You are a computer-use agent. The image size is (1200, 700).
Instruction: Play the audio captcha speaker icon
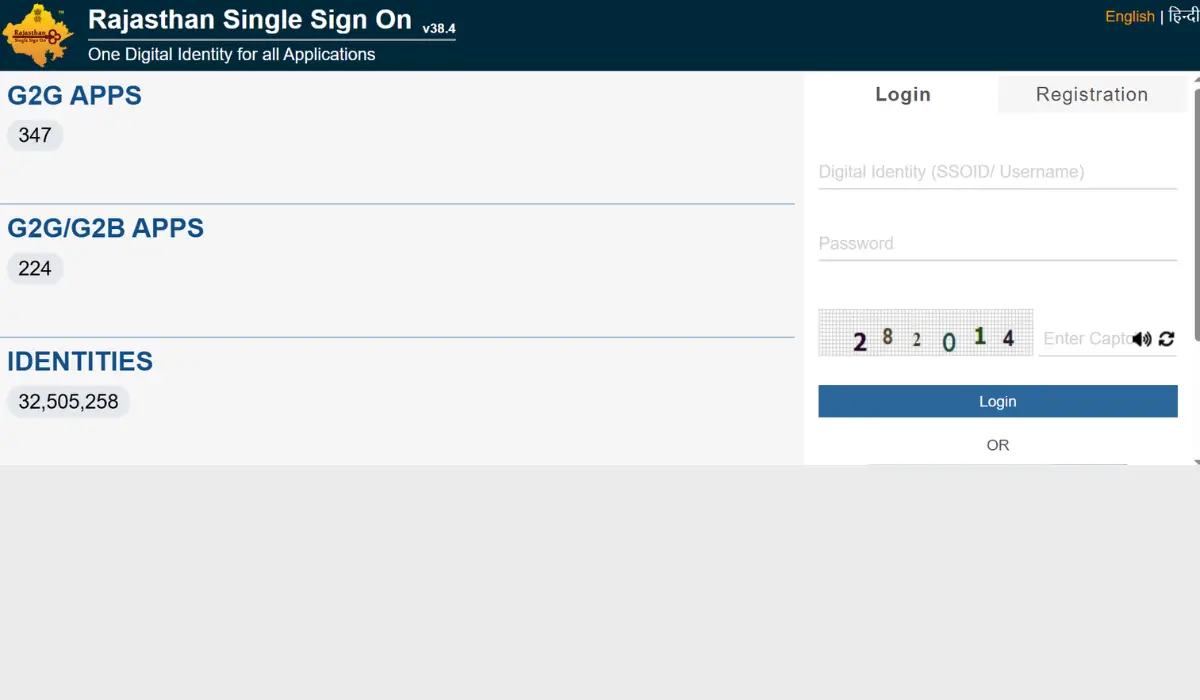coord(1142,339)
